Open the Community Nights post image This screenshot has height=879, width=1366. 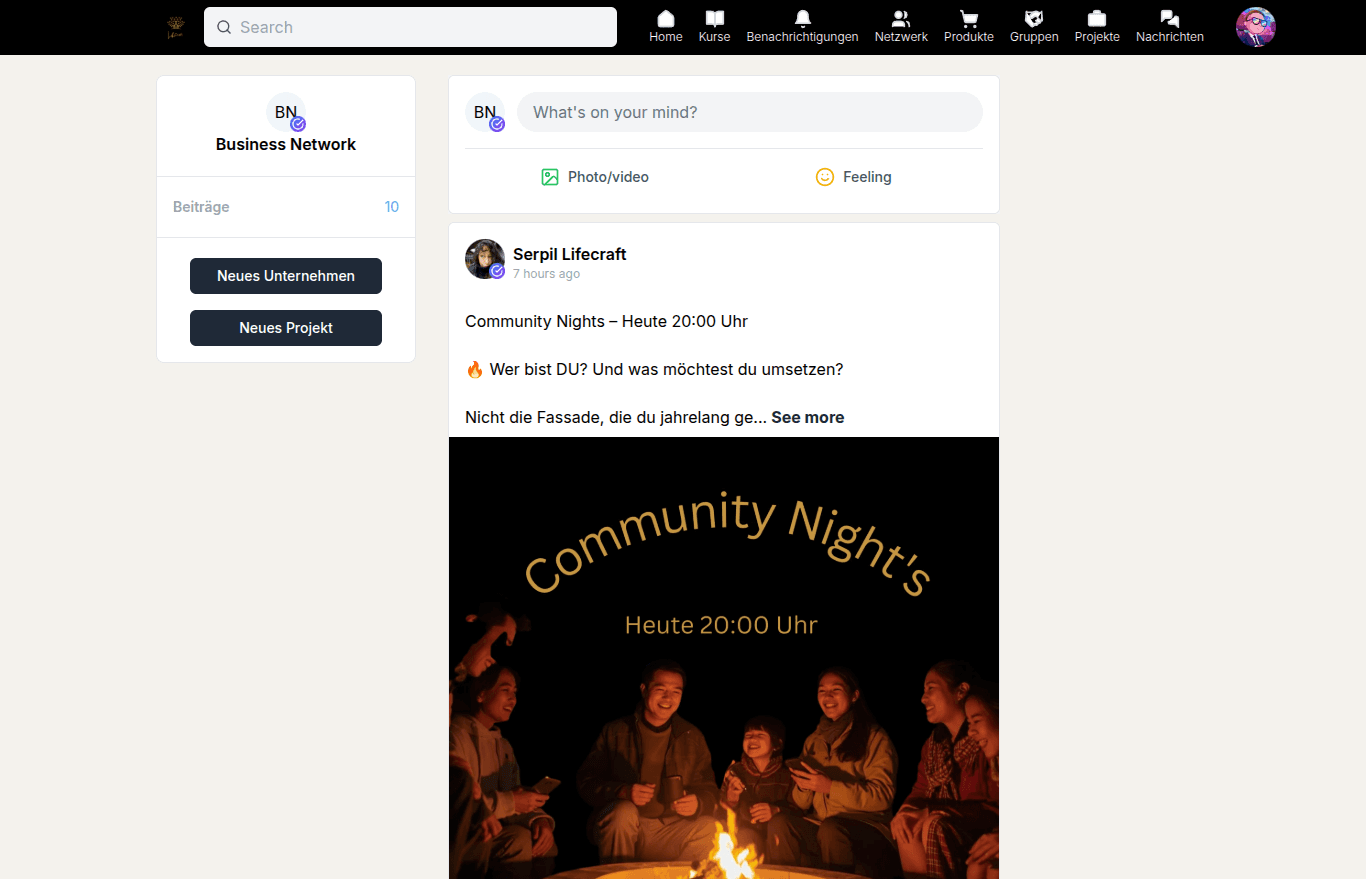[724, 657]
